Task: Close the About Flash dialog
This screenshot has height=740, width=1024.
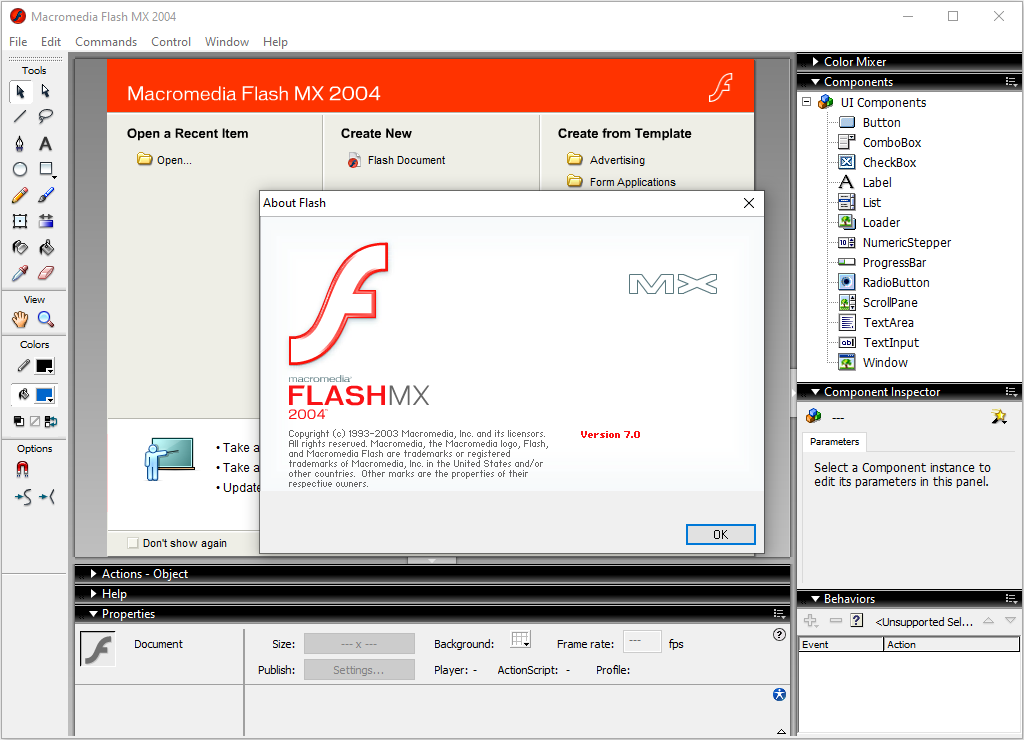Action: (749, 203)
